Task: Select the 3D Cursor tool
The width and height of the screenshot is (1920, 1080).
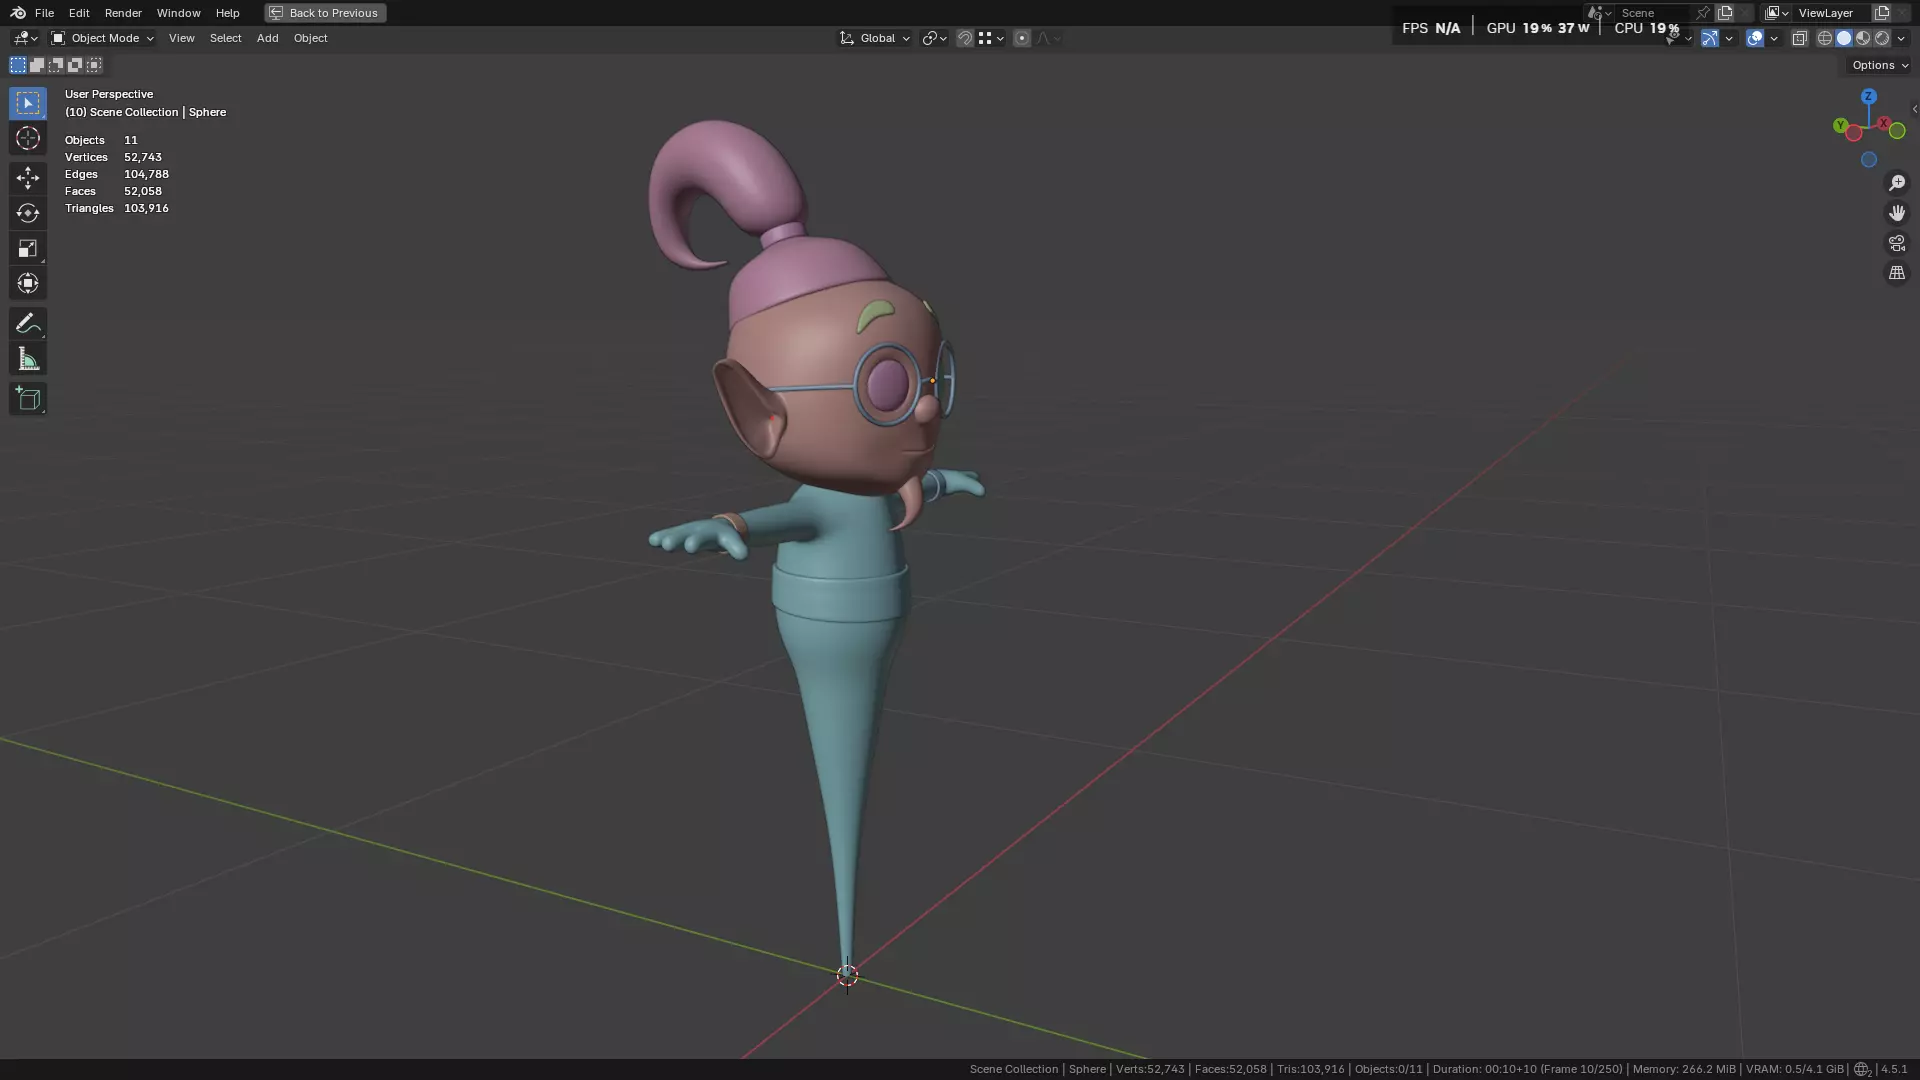Action: [x=28, y=138]
